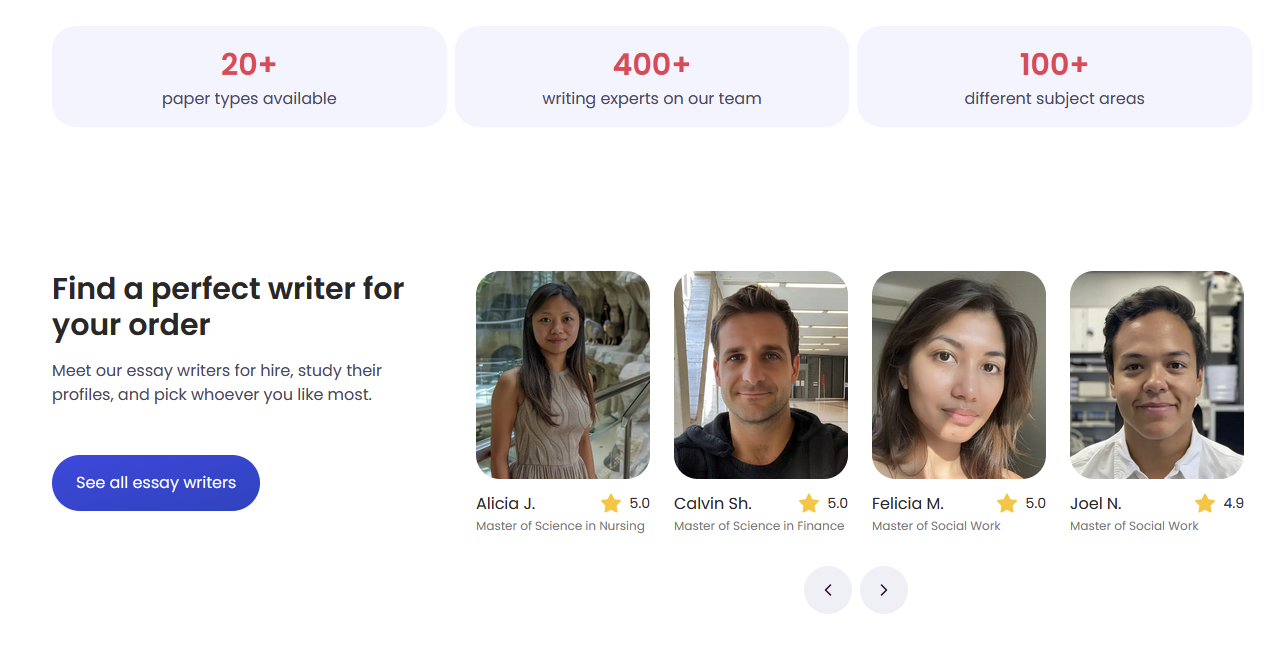The height and width of the screenshot is (657, 1280).
Task: Click Felicia M.'s gold star icon
Action: click(x=1007, y=503)
